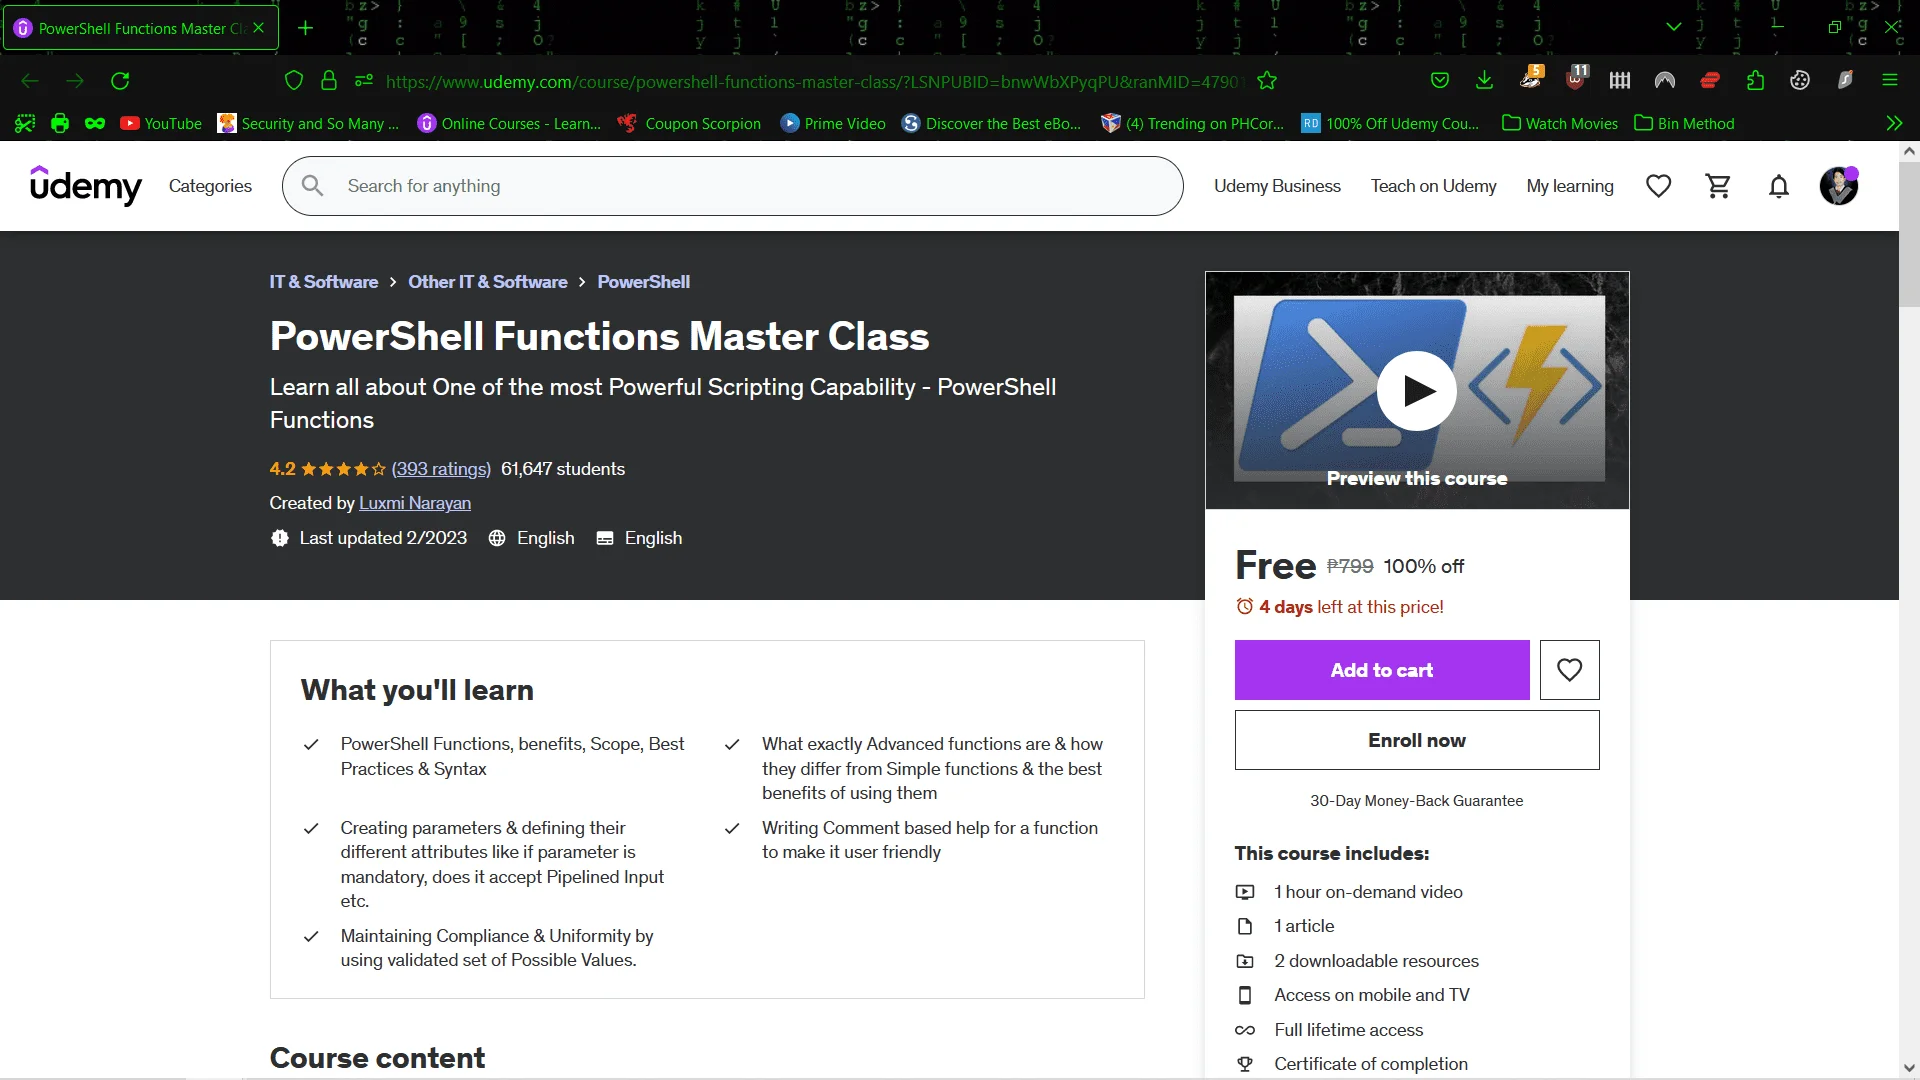Click the Pocket save icon in toolbar
The width and height of the screenshot is (1920, 1080).
point(1440,81)
